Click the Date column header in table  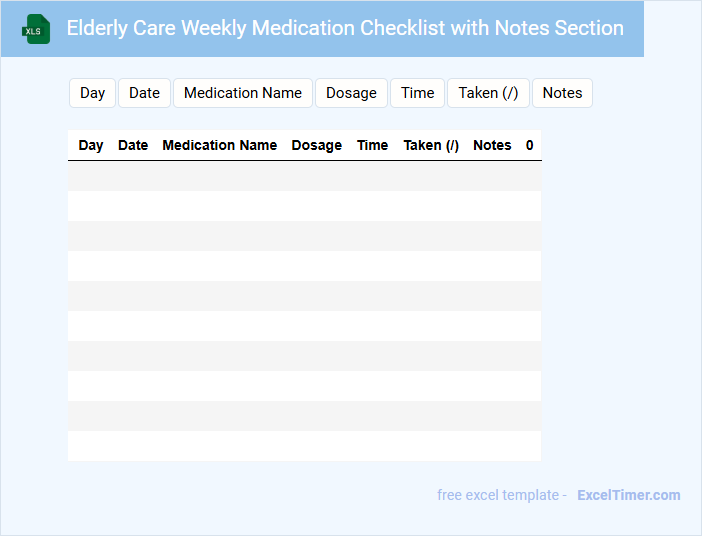tap(133, 145)
